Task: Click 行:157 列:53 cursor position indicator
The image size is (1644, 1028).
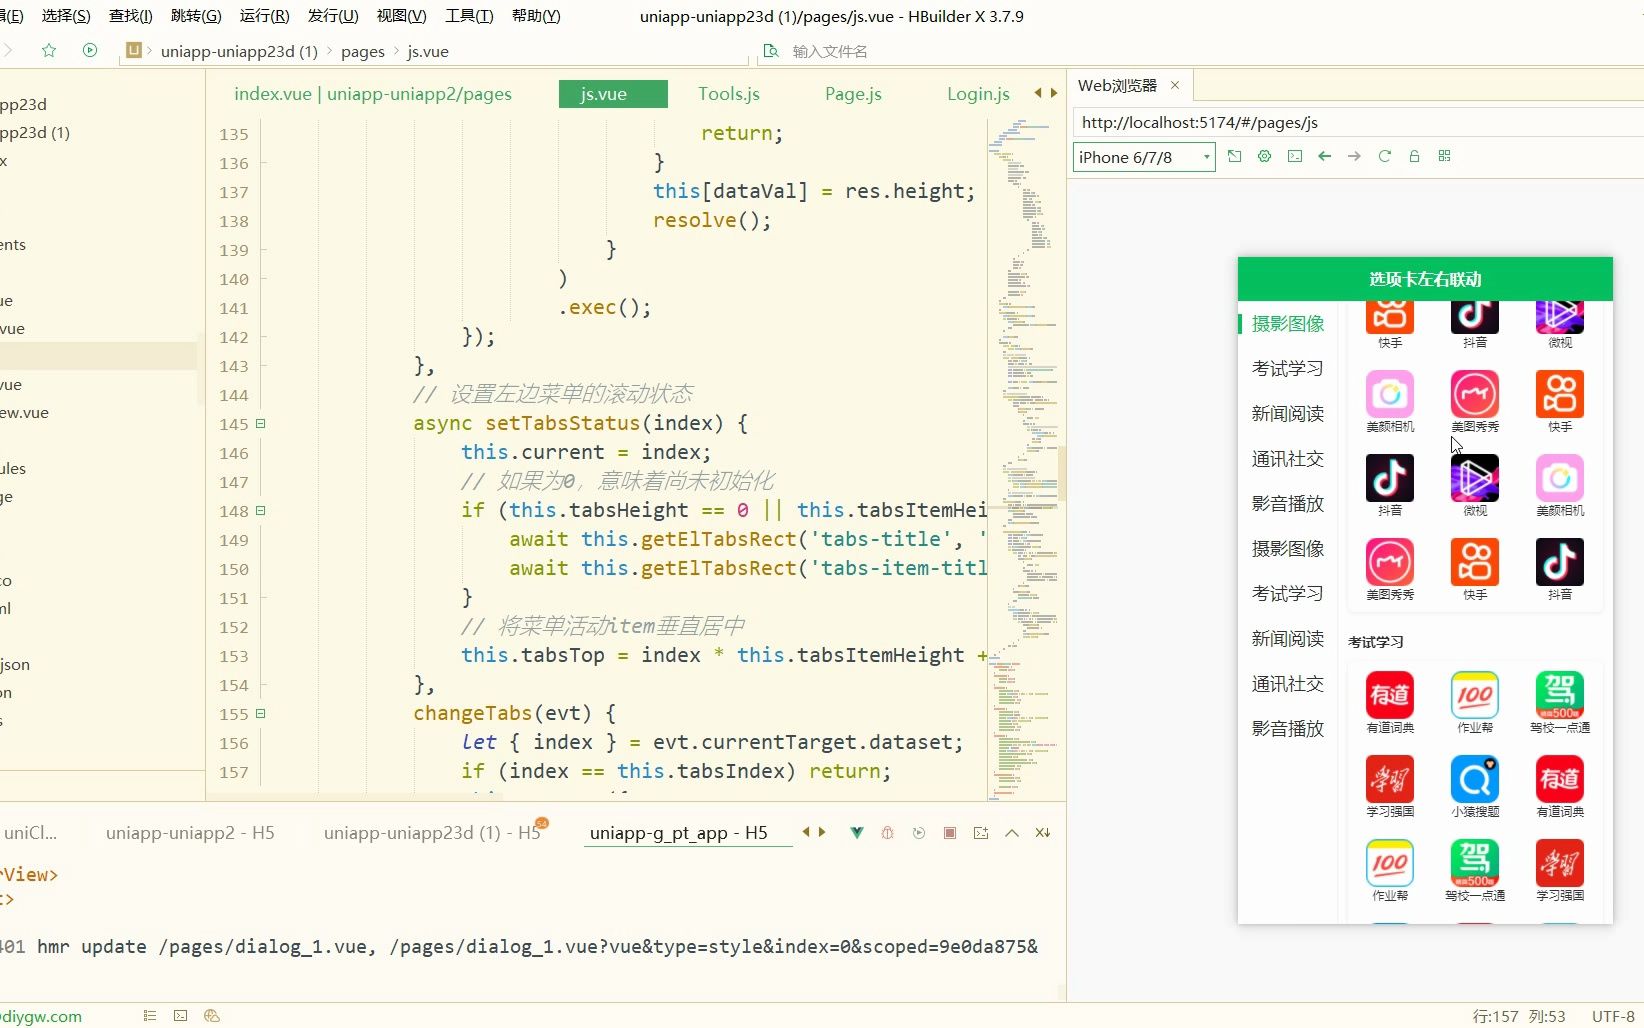Action: tap(1519, 1016)
